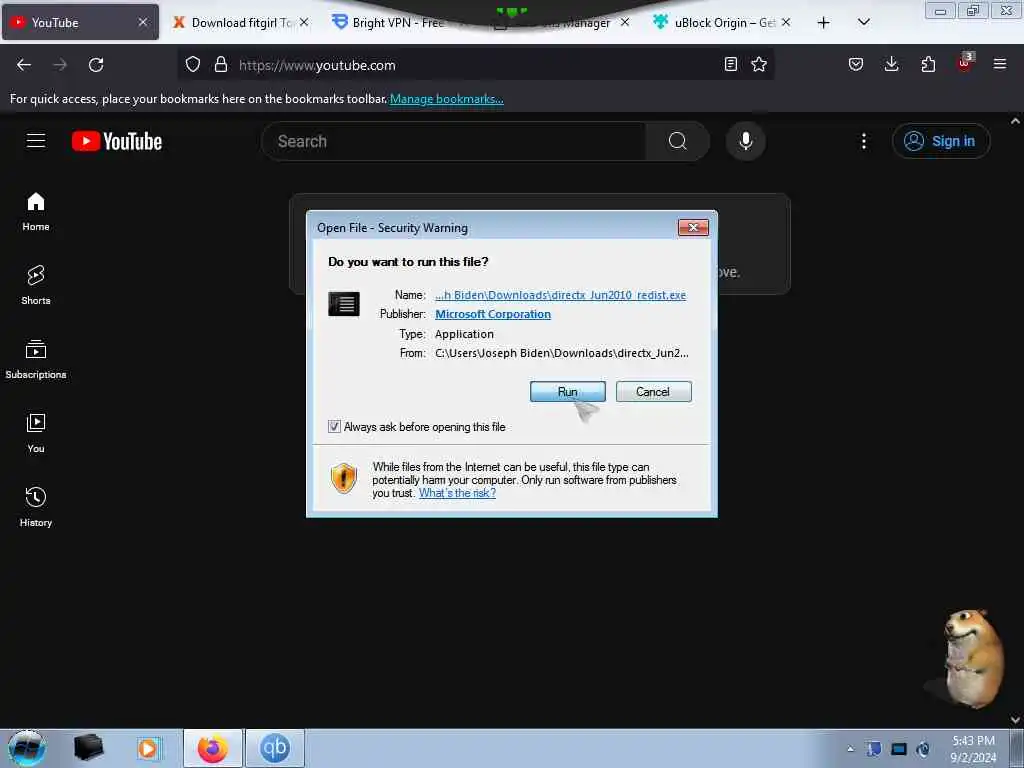This screenshot has height=768, width=1024.
Task: Reload the current page
Action: coord(96,65)
